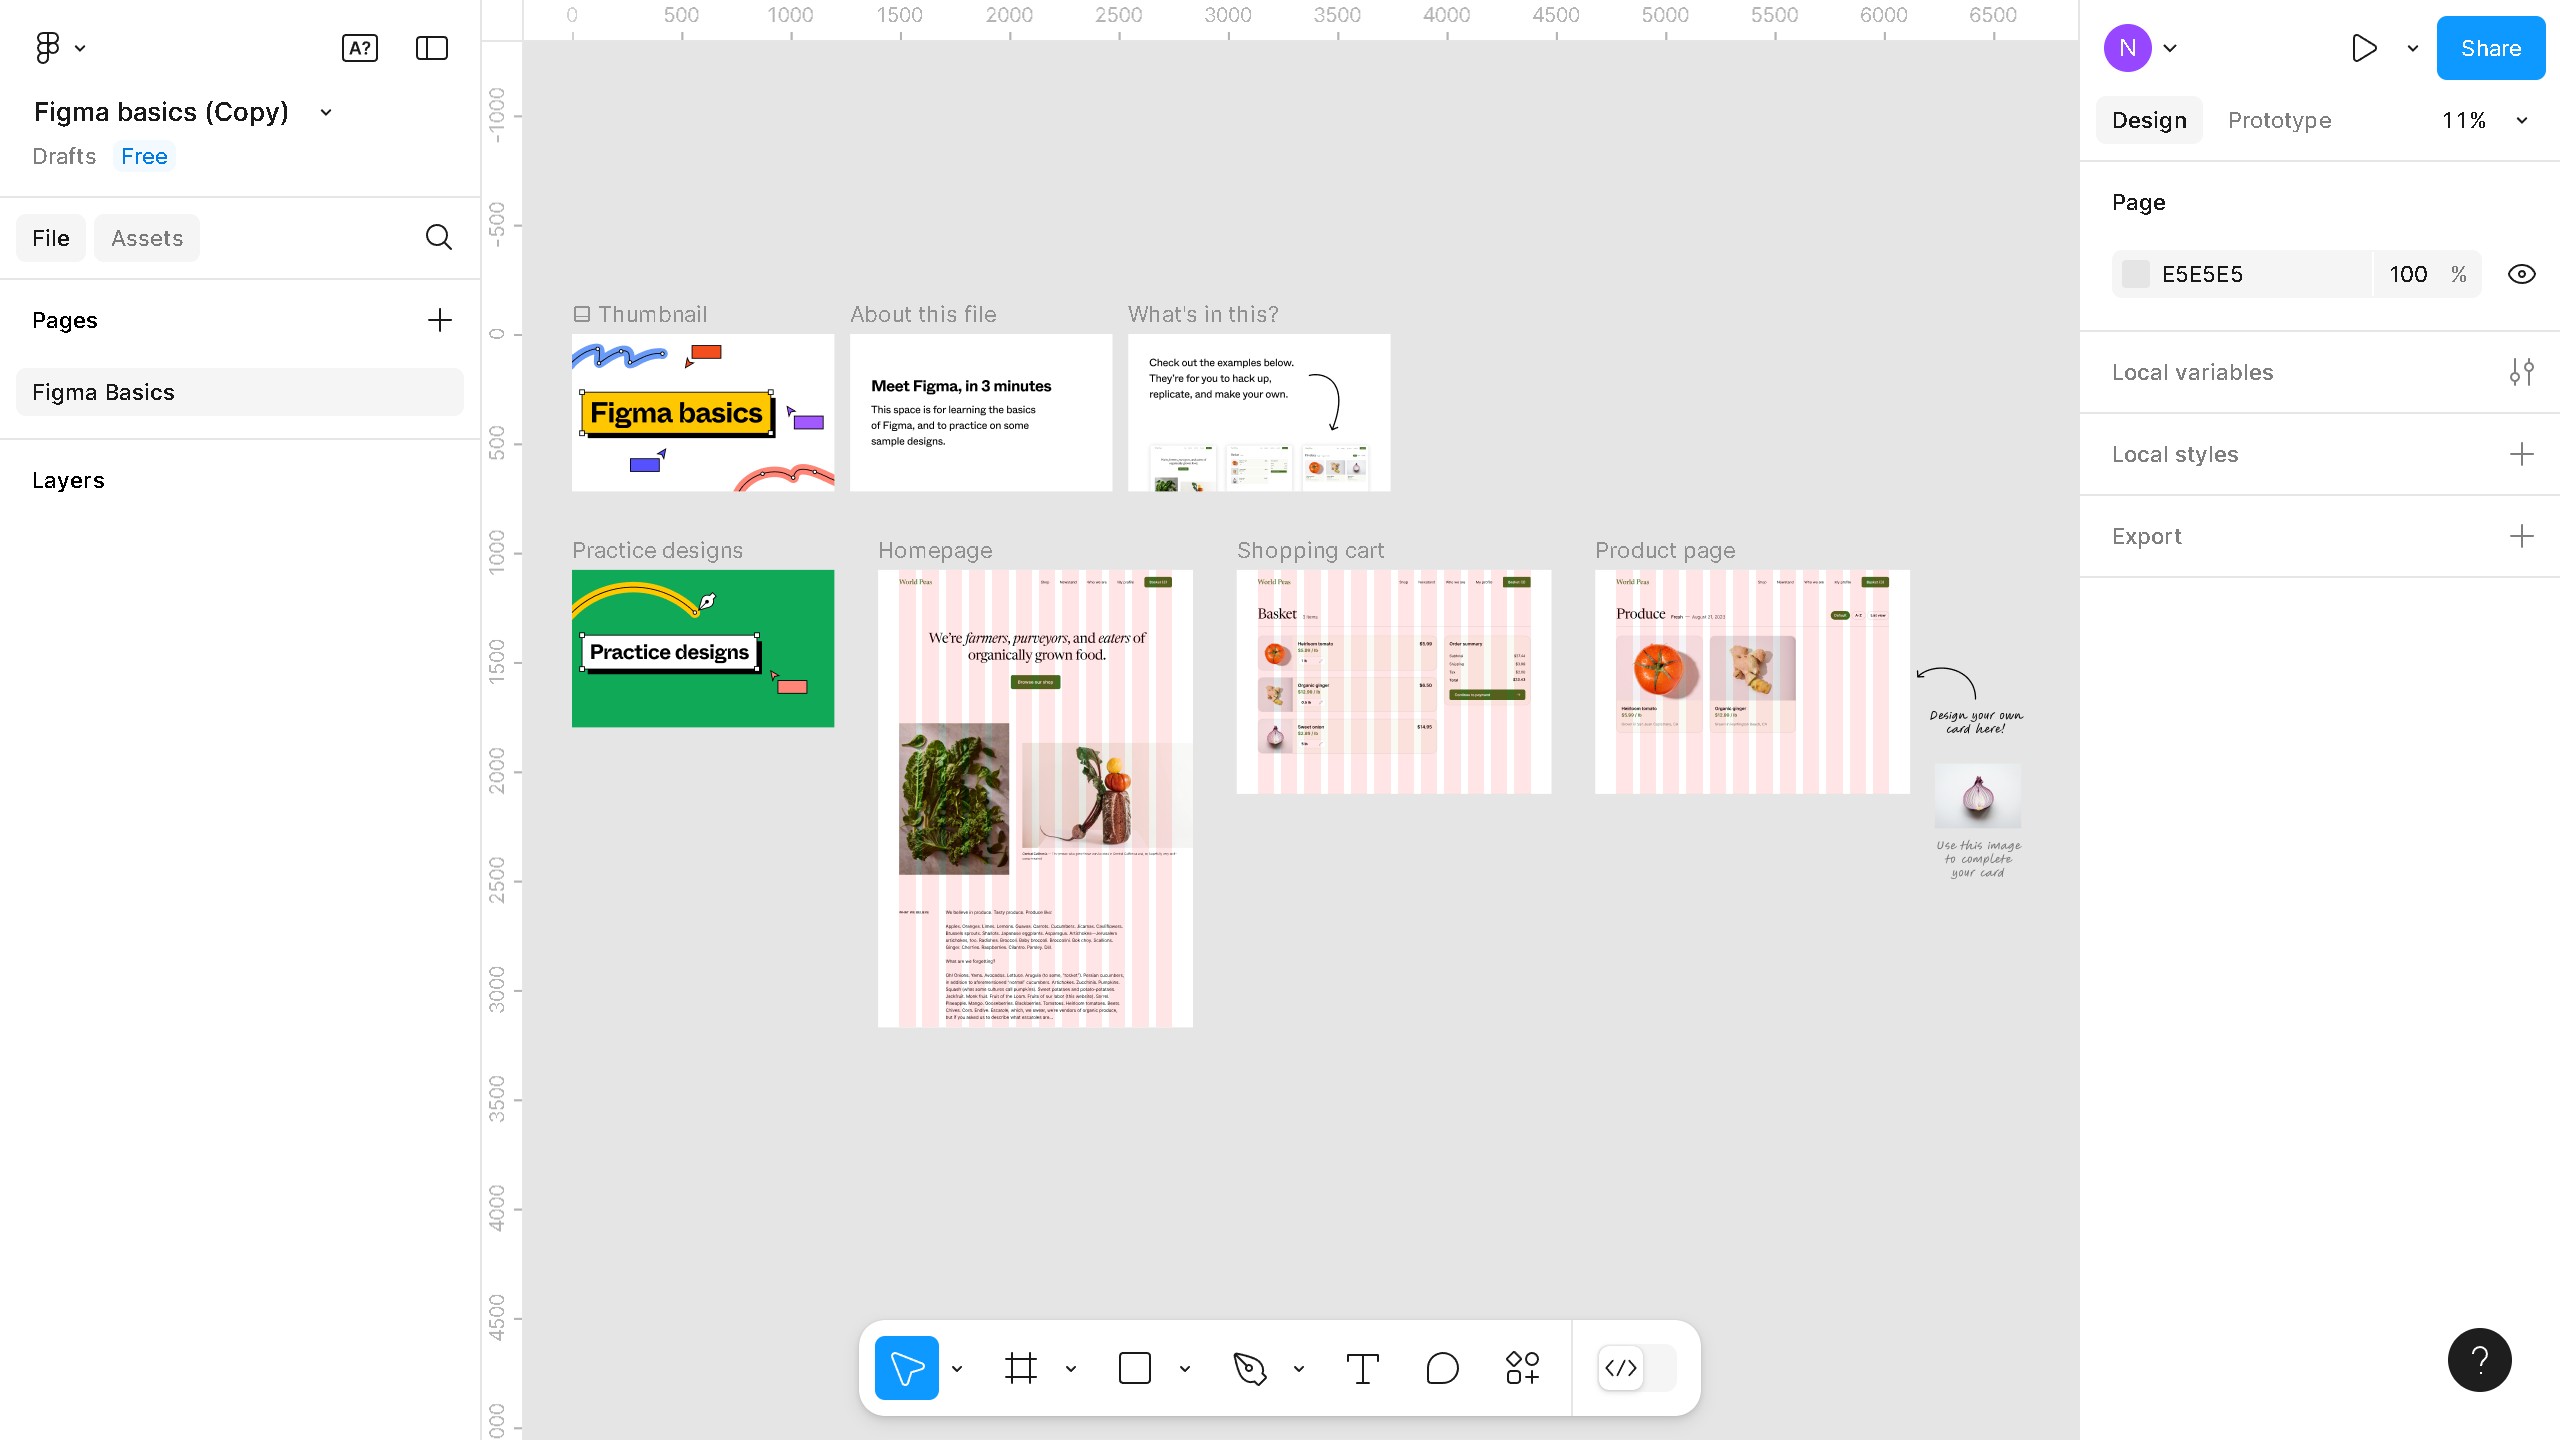Screen dimensions: 2560x1440
Task: Click the Share button
Action: click(2490, 48)
